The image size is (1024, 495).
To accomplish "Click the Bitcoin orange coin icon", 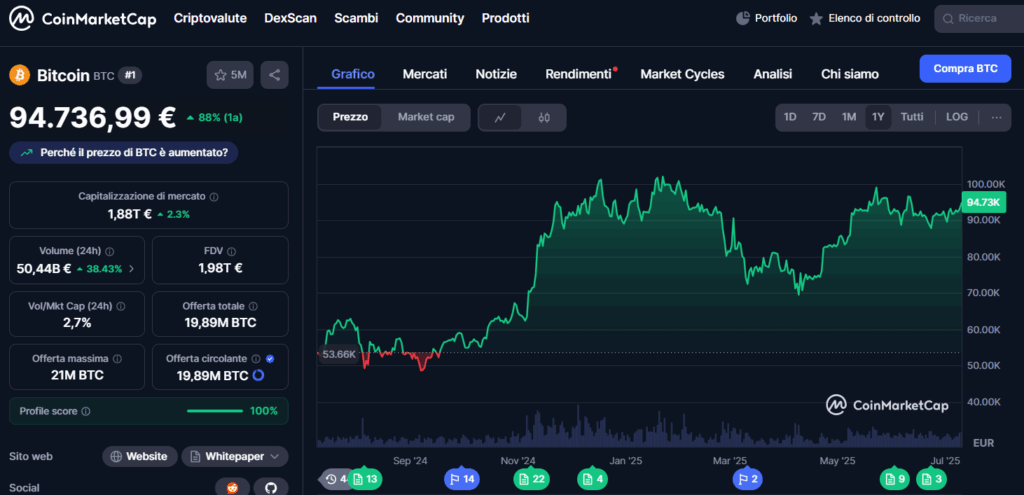I will 20,75.
